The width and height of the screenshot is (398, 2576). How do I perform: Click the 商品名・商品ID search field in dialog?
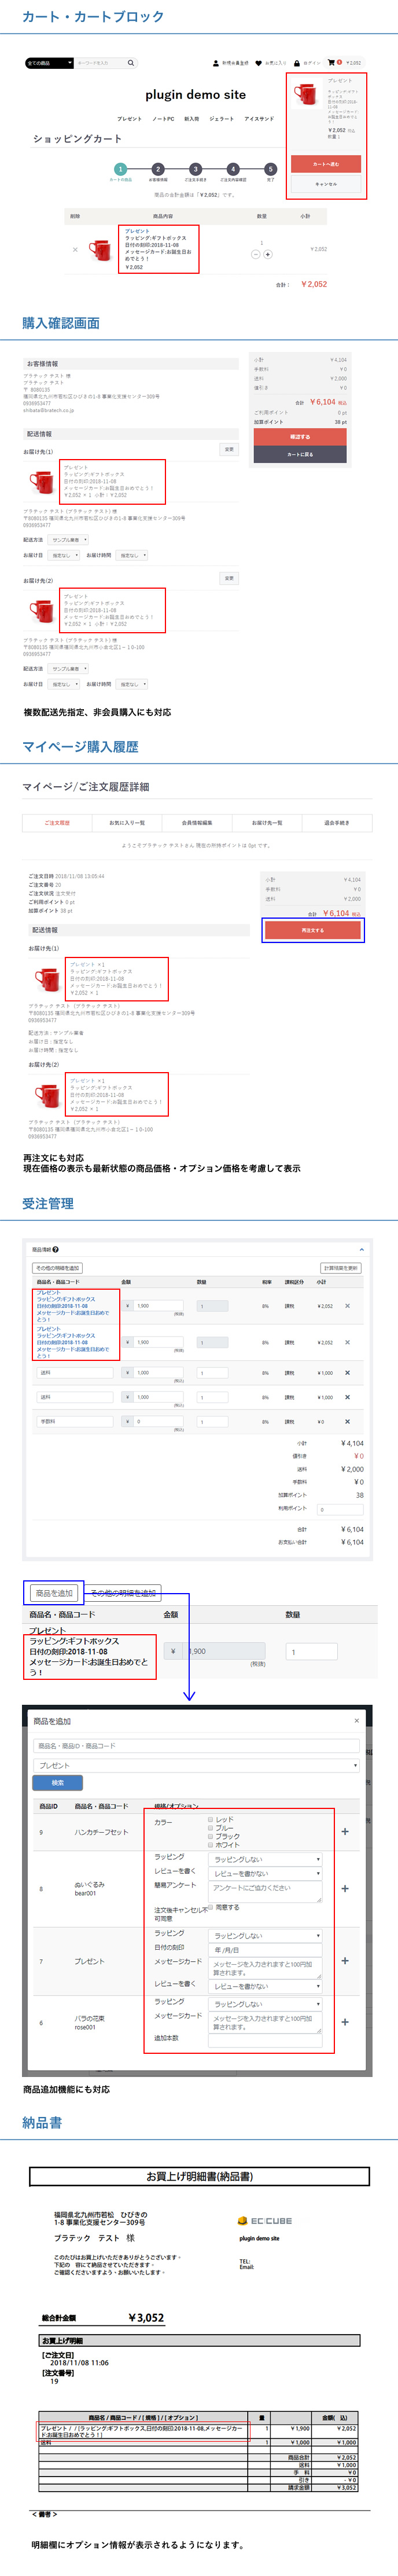[x=196, y=1746]
